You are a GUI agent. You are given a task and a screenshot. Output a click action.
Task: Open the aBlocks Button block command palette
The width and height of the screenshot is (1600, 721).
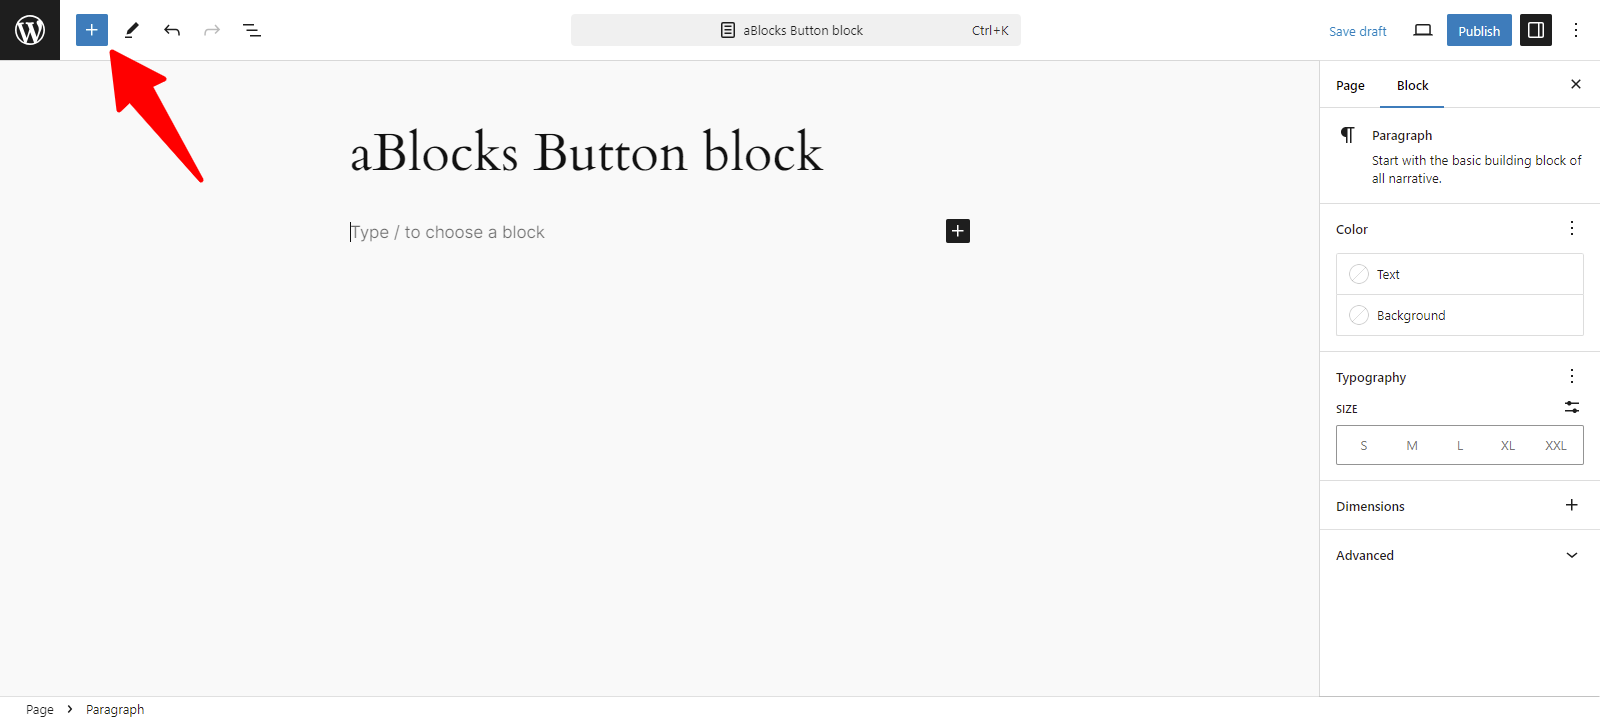pos(796,30)
